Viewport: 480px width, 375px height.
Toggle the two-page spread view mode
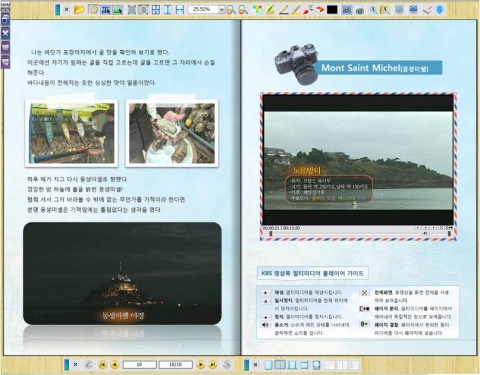[280, 364]
